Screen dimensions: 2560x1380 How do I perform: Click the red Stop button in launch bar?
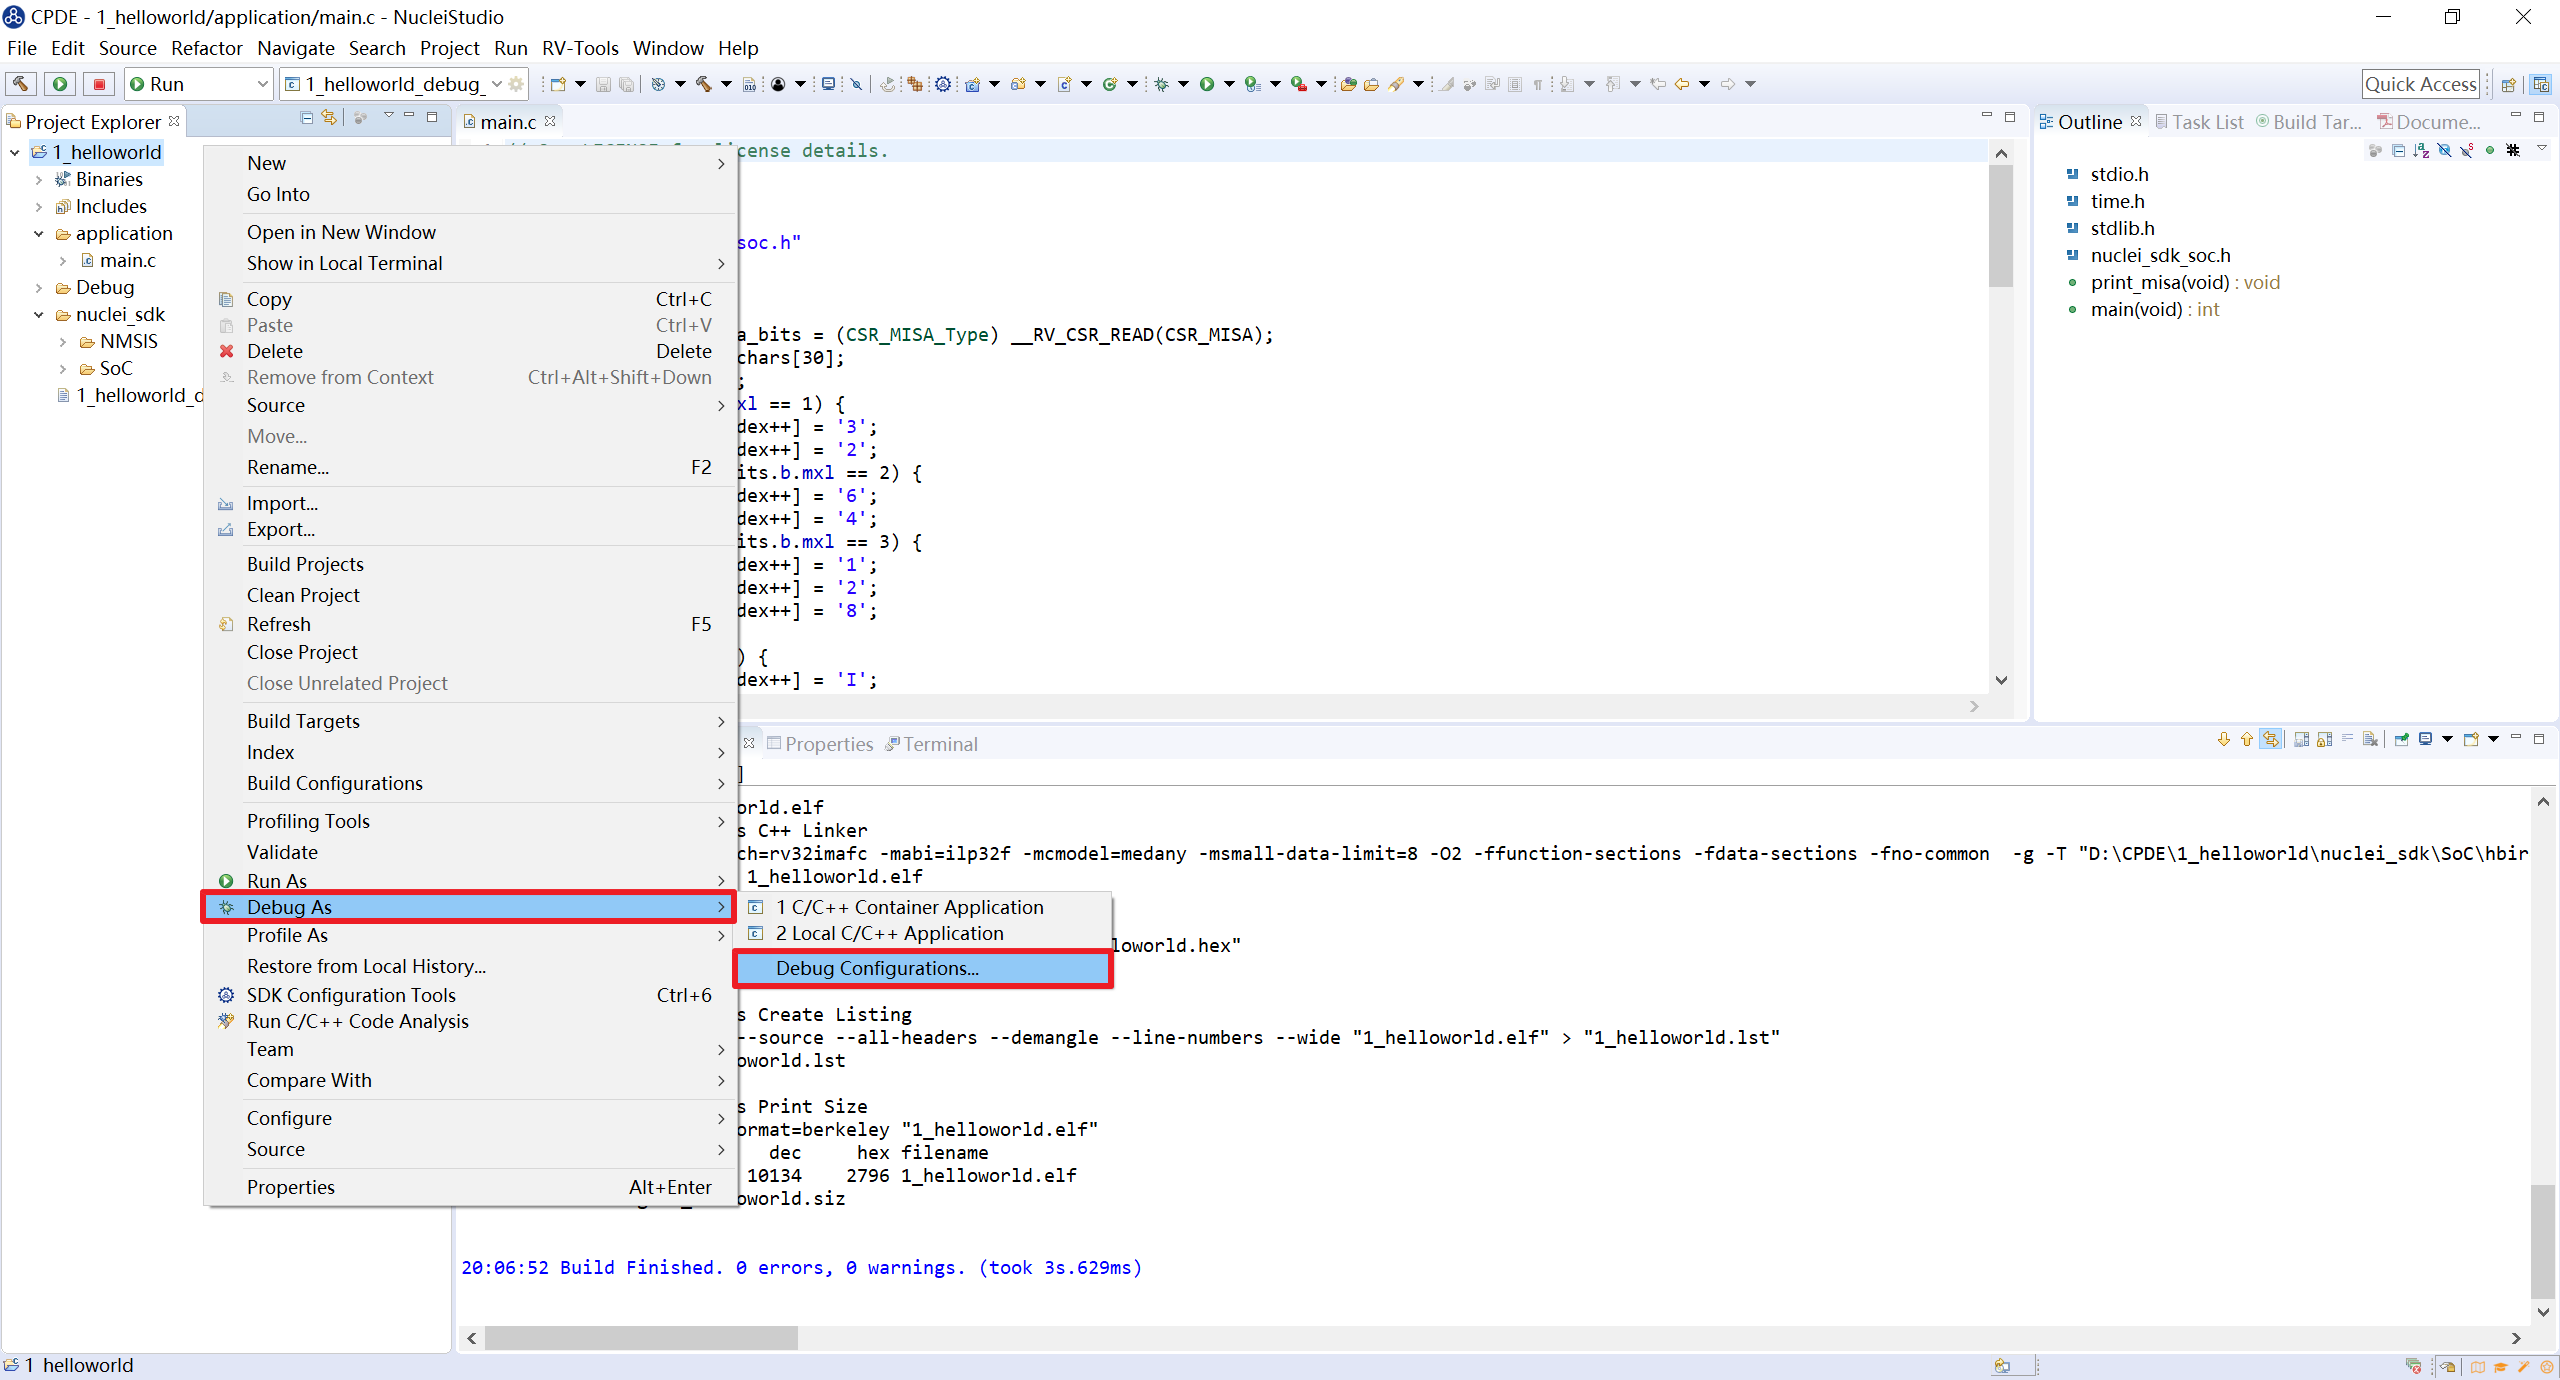tap(99, 84)
